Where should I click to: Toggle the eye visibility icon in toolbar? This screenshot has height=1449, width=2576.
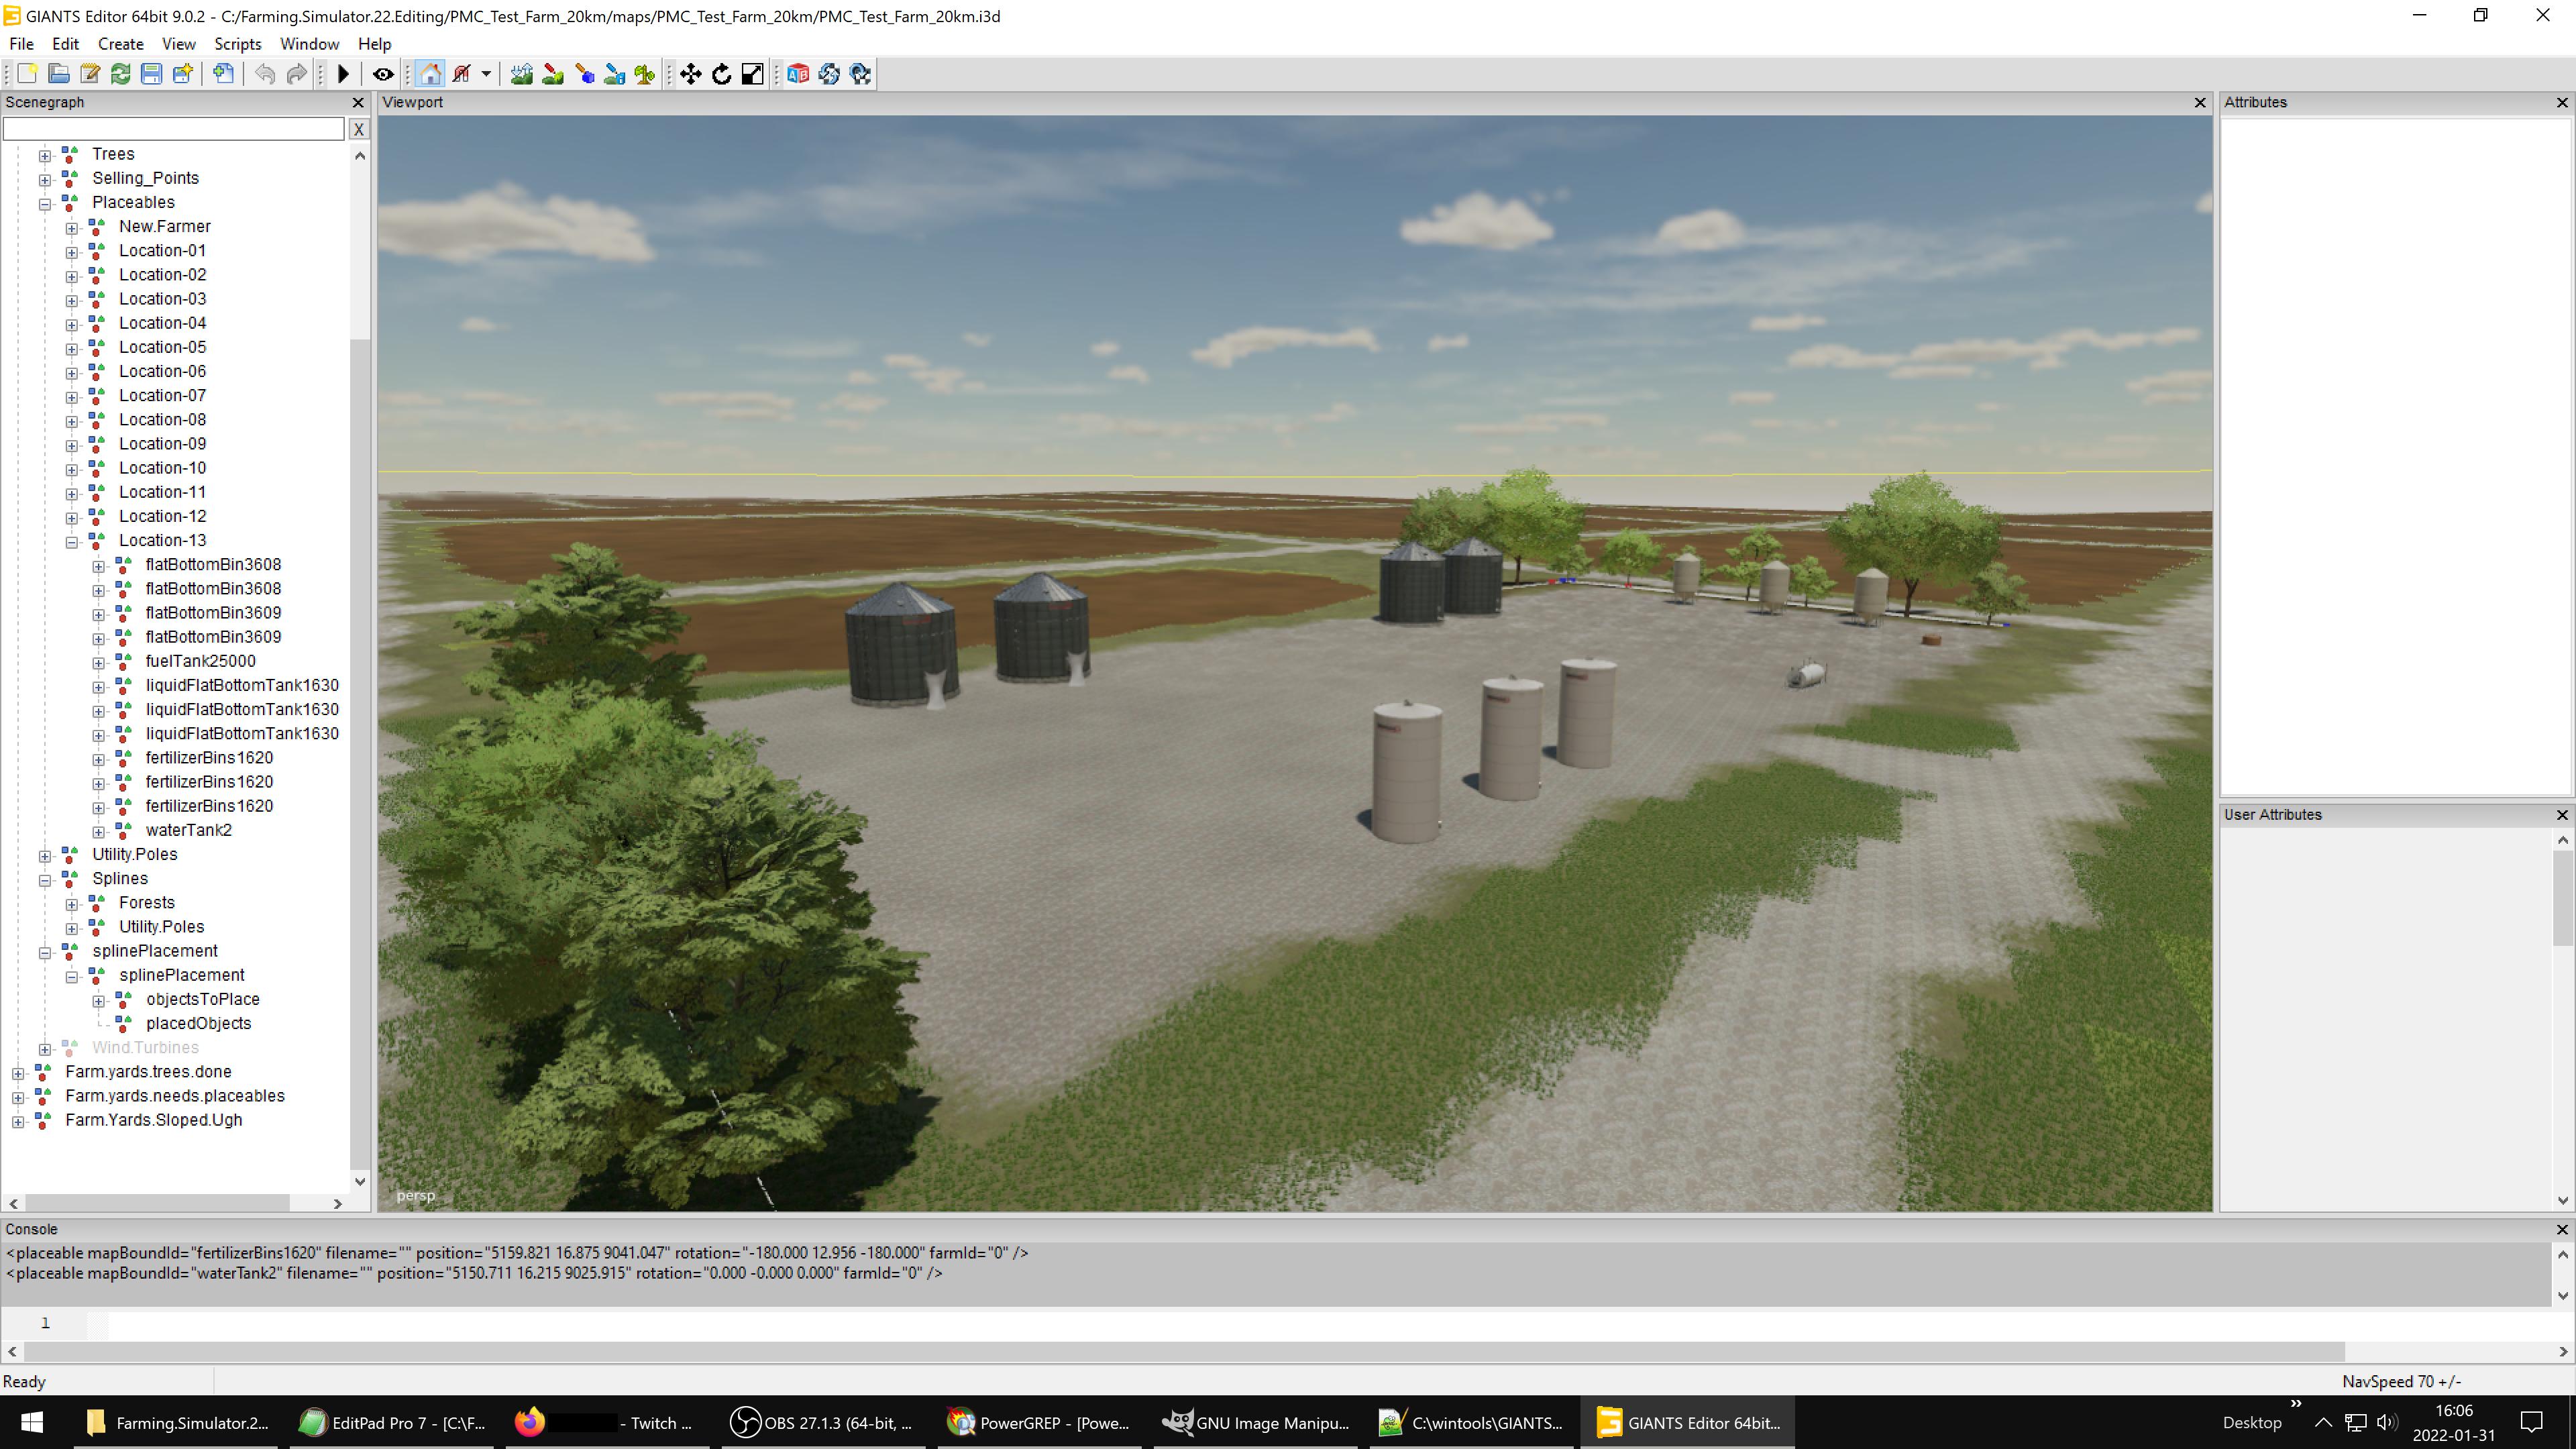tap(383, 74)
